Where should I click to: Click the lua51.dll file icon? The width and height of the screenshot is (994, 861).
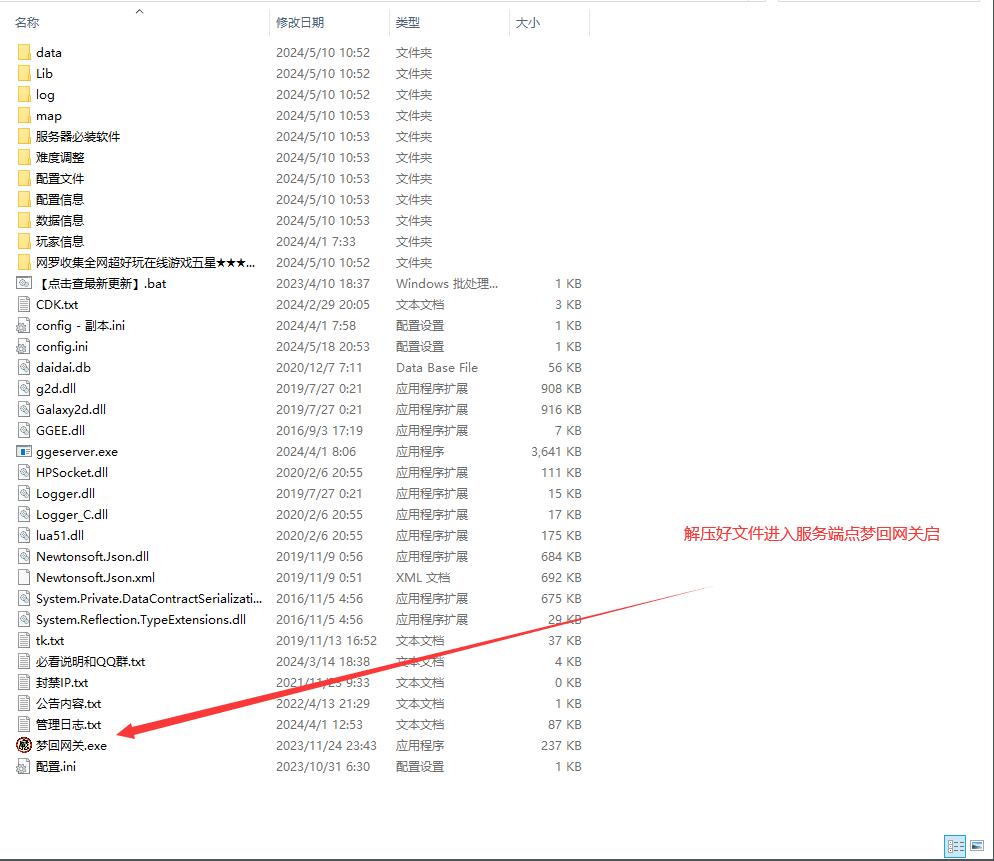(x=24, y=535)
